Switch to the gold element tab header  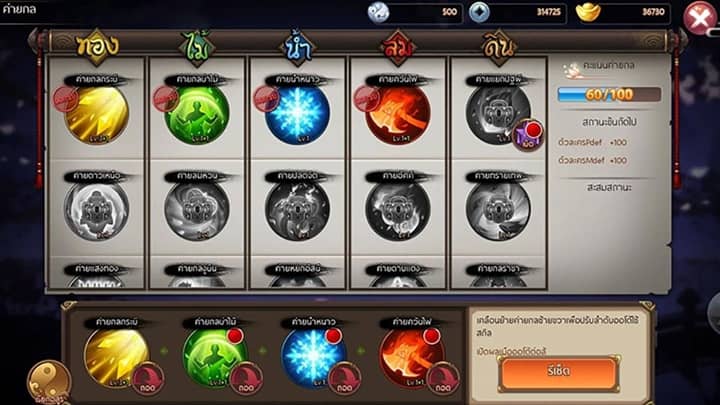[97, 46]
